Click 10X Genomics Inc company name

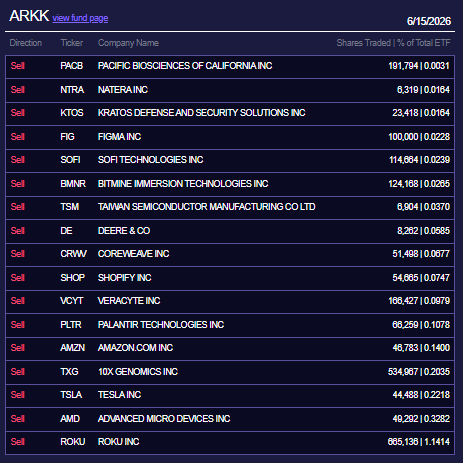click(138, 372)
